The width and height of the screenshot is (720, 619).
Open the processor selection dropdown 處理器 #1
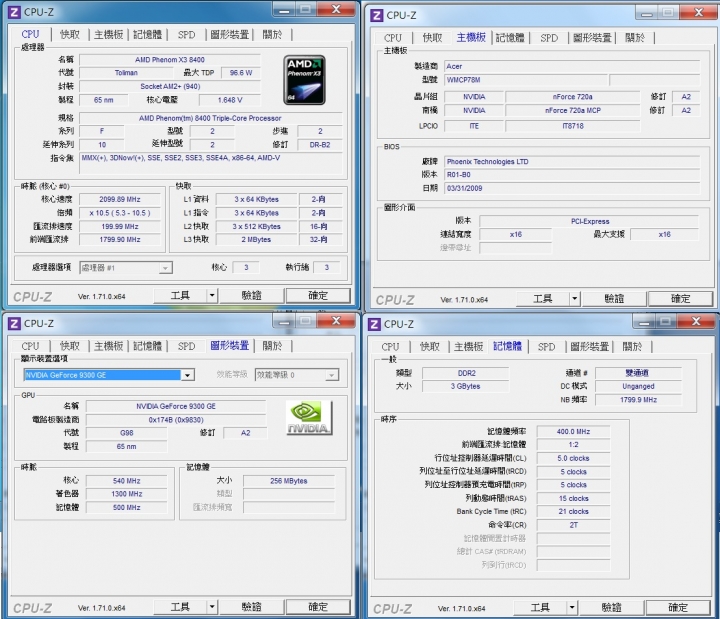click(x=126, y=268)
